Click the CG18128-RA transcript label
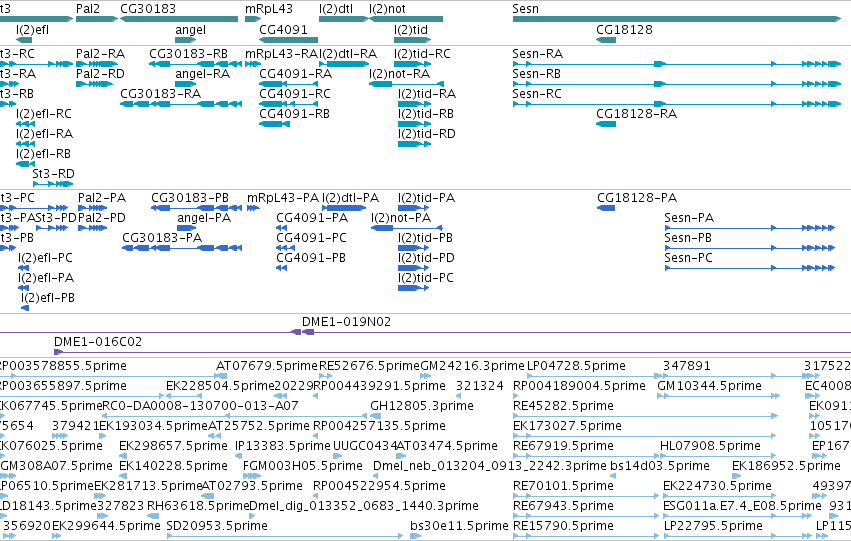This screenshot has width=851, height=541. coord(637,114)
